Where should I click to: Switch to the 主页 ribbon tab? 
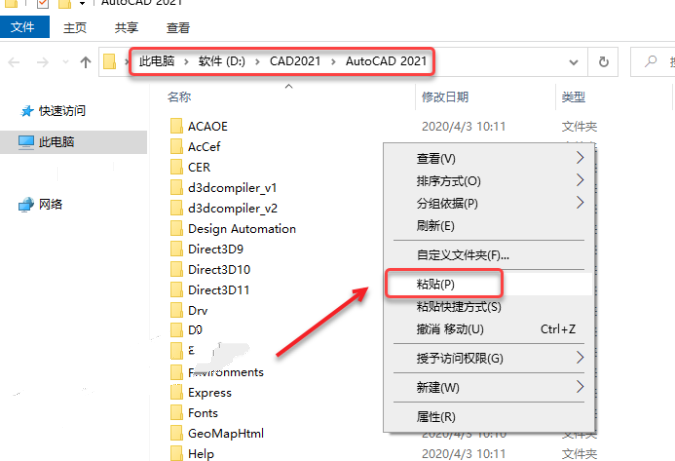75,28
